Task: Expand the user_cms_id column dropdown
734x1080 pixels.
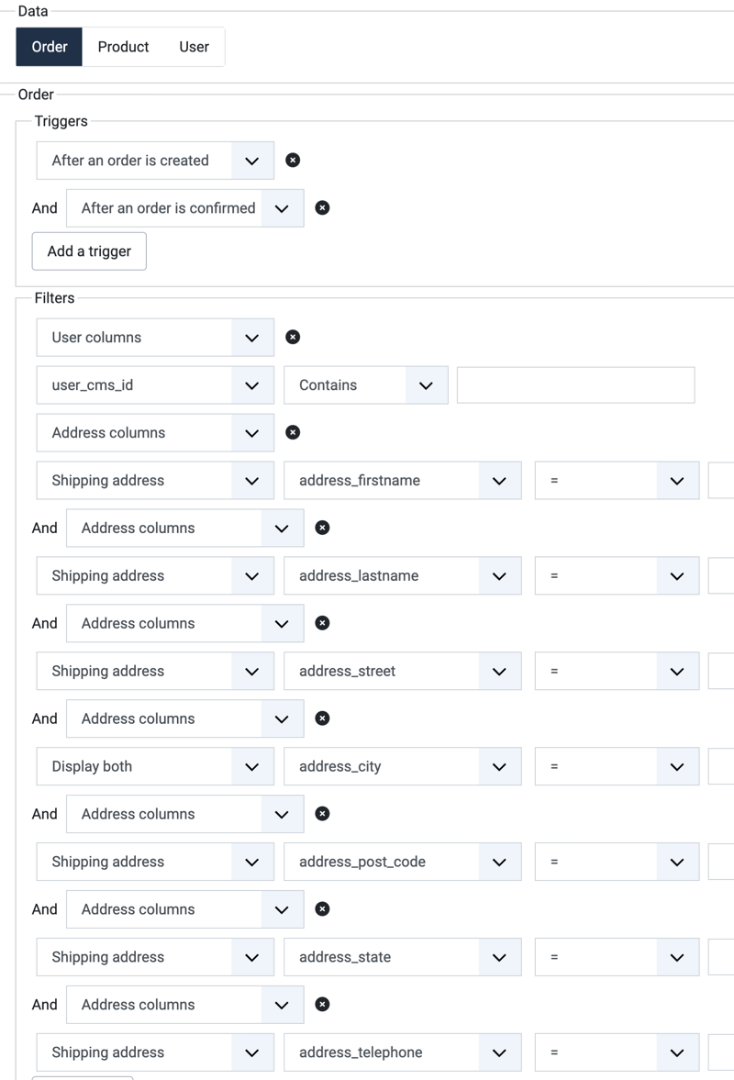Action: click(x=155, y=385)
